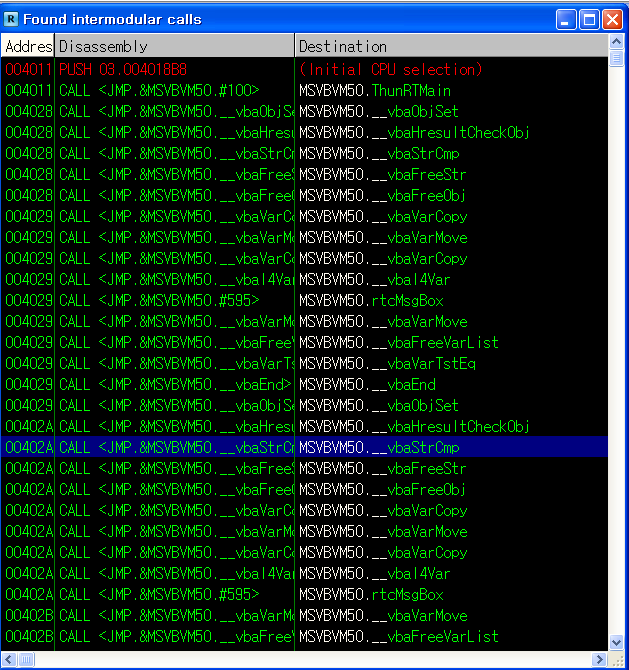Select __vbaFreeObj destination at address 00402A
Screen dimensions: 629x670
[382, 489]
